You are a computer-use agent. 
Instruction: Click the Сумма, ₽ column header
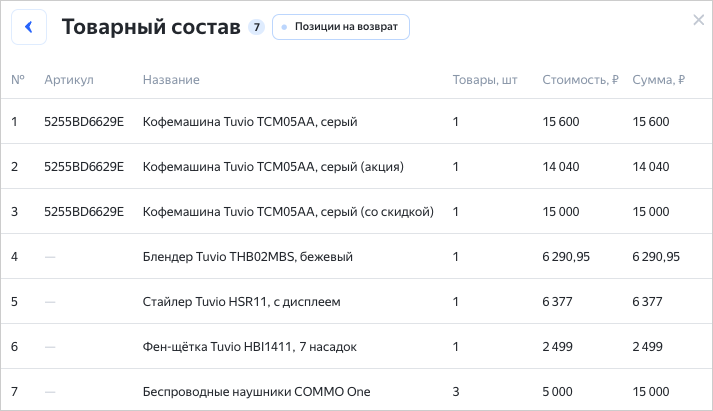tap(658, 80)
